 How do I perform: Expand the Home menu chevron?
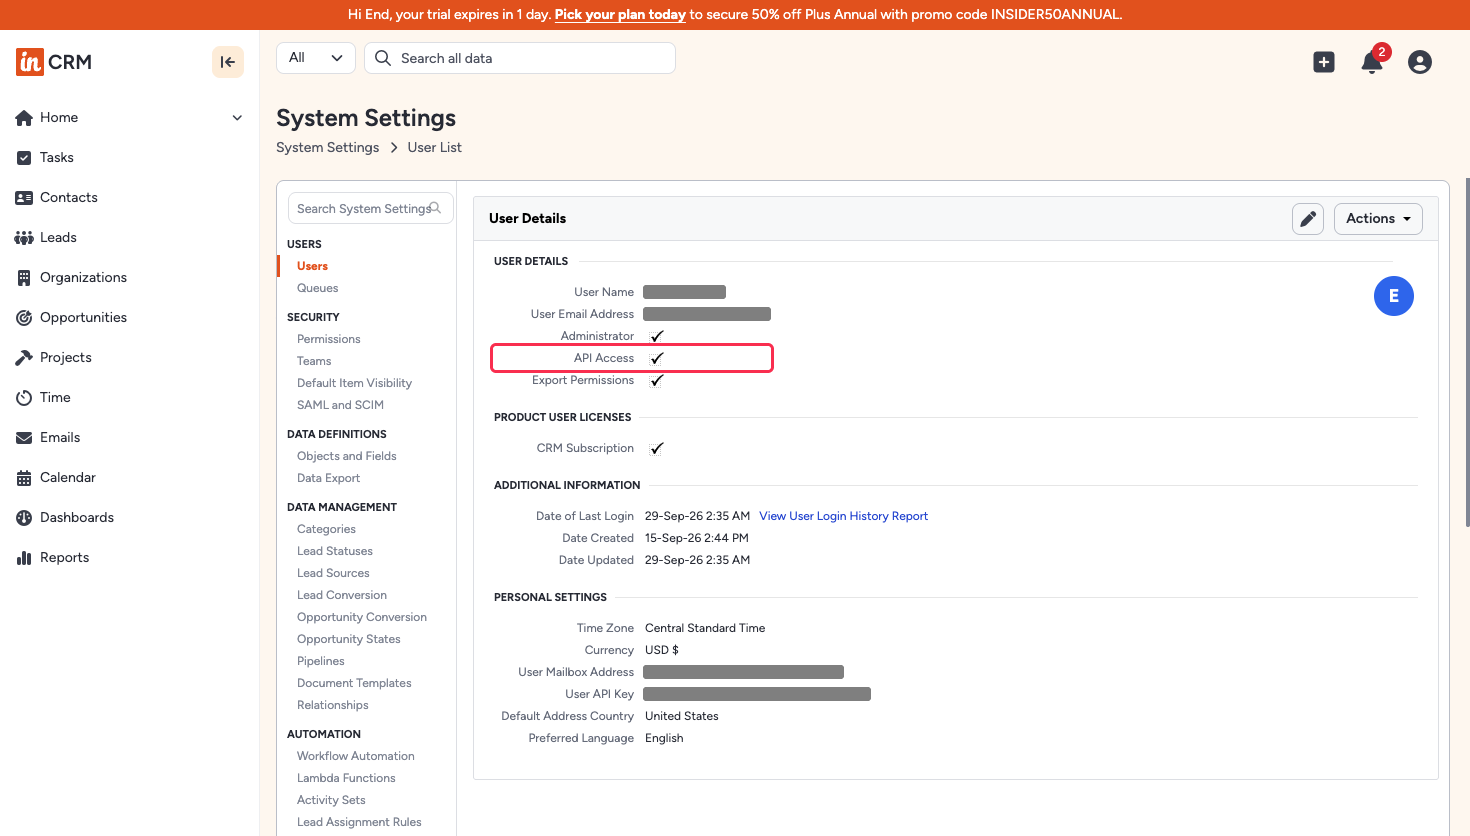[x=237, y=118]
